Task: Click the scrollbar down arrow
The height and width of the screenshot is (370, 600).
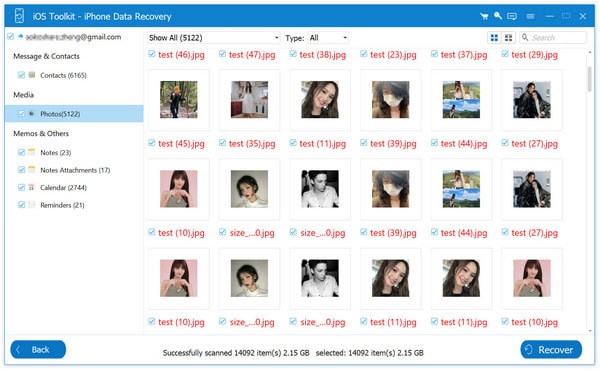Action: click(x=590, y=331)
